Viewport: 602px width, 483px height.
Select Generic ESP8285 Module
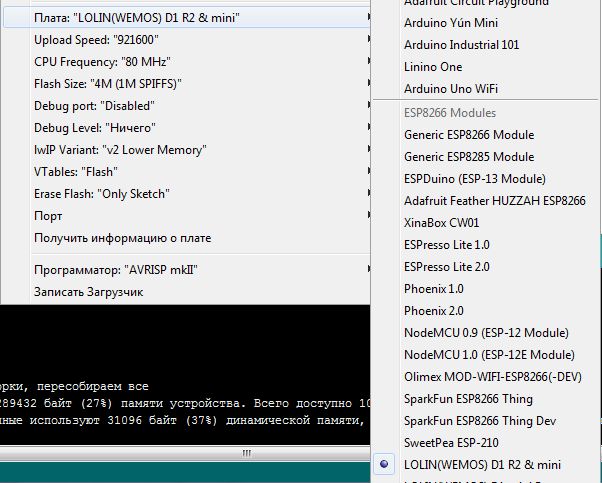(486, 157)
